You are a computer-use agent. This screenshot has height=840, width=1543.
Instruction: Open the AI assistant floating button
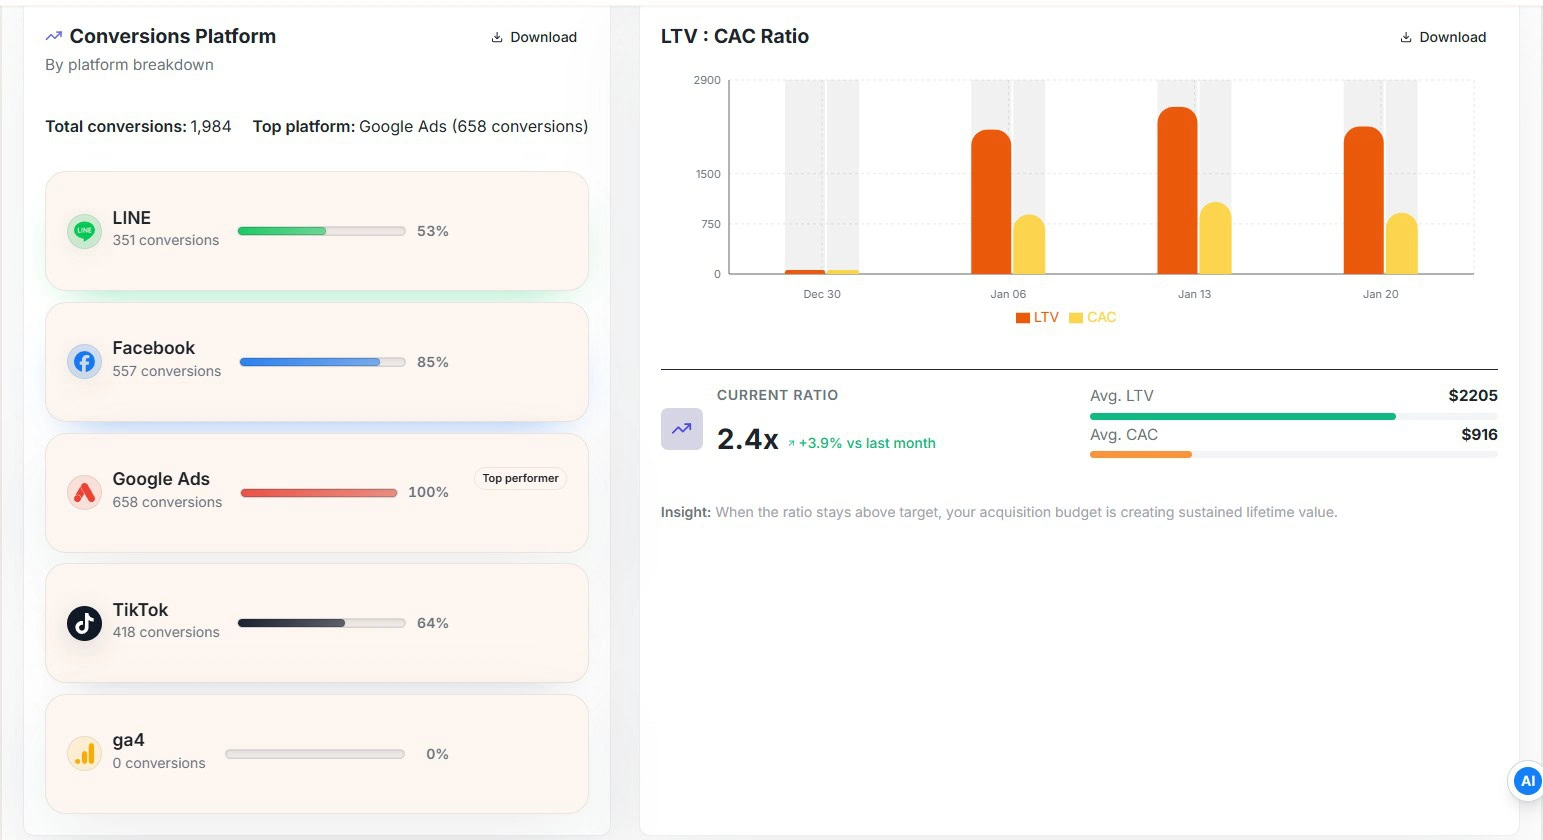pos(1526,781)
